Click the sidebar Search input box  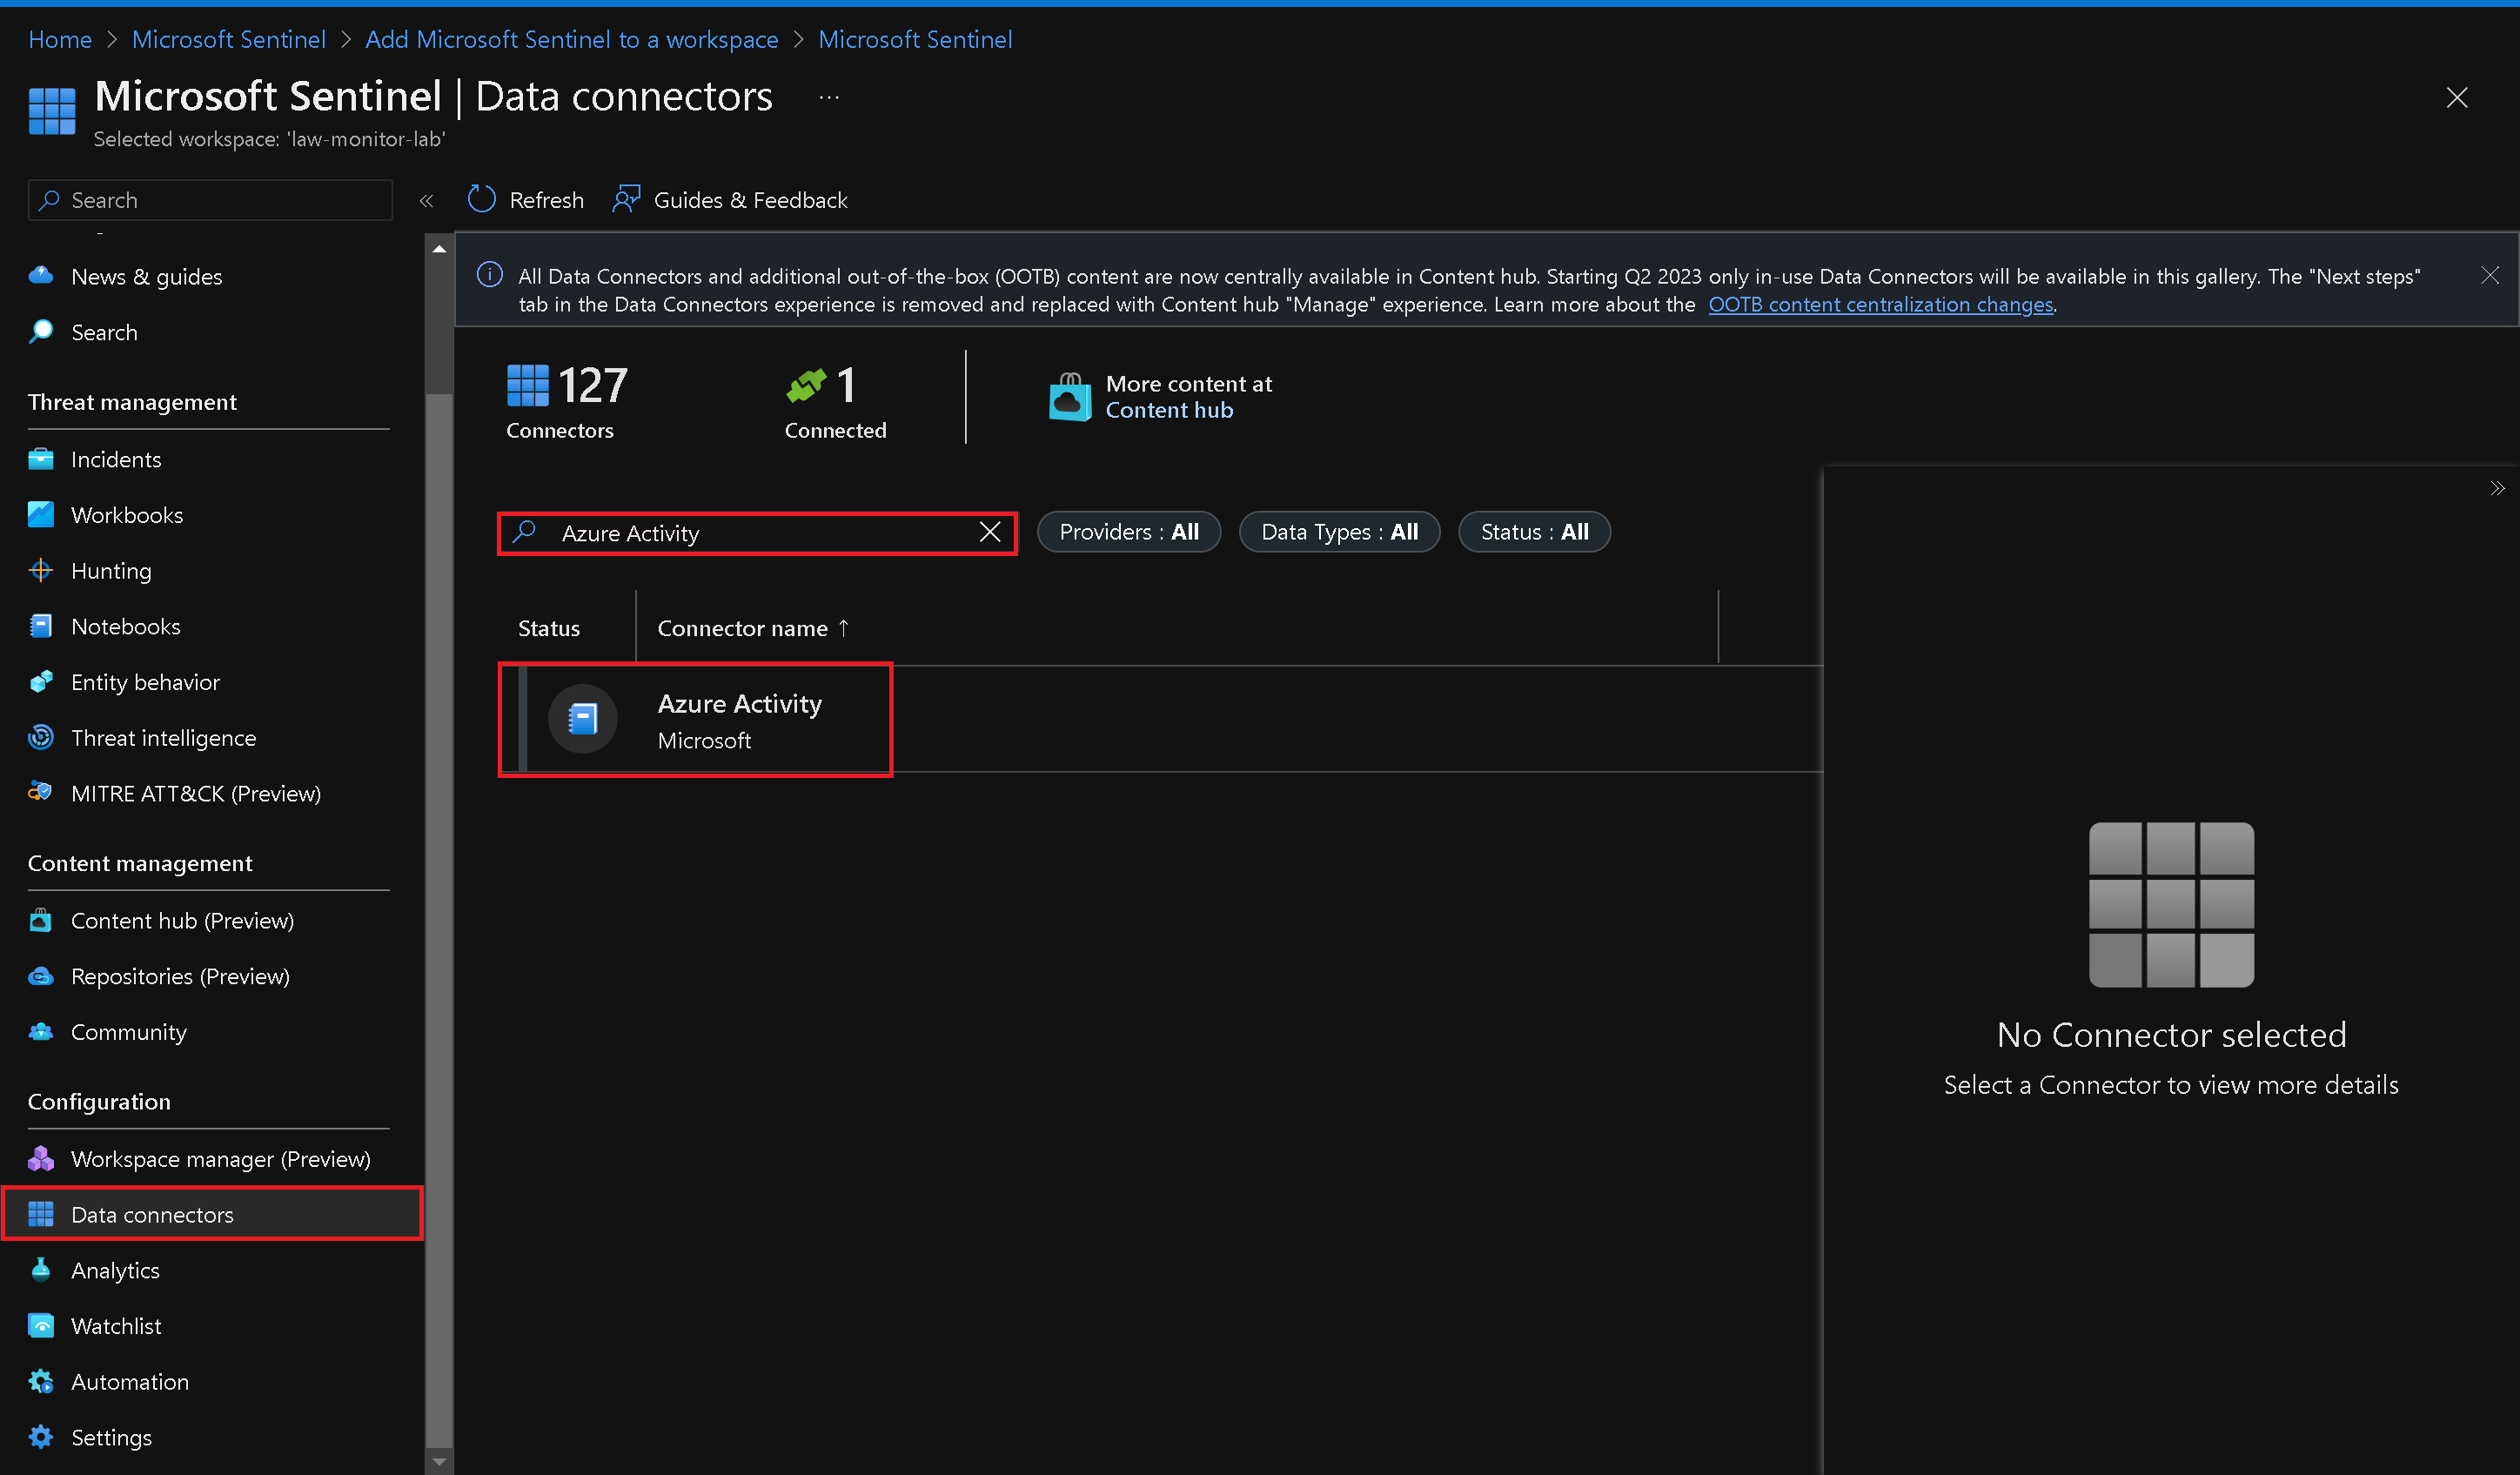click(x=210, y=200)
